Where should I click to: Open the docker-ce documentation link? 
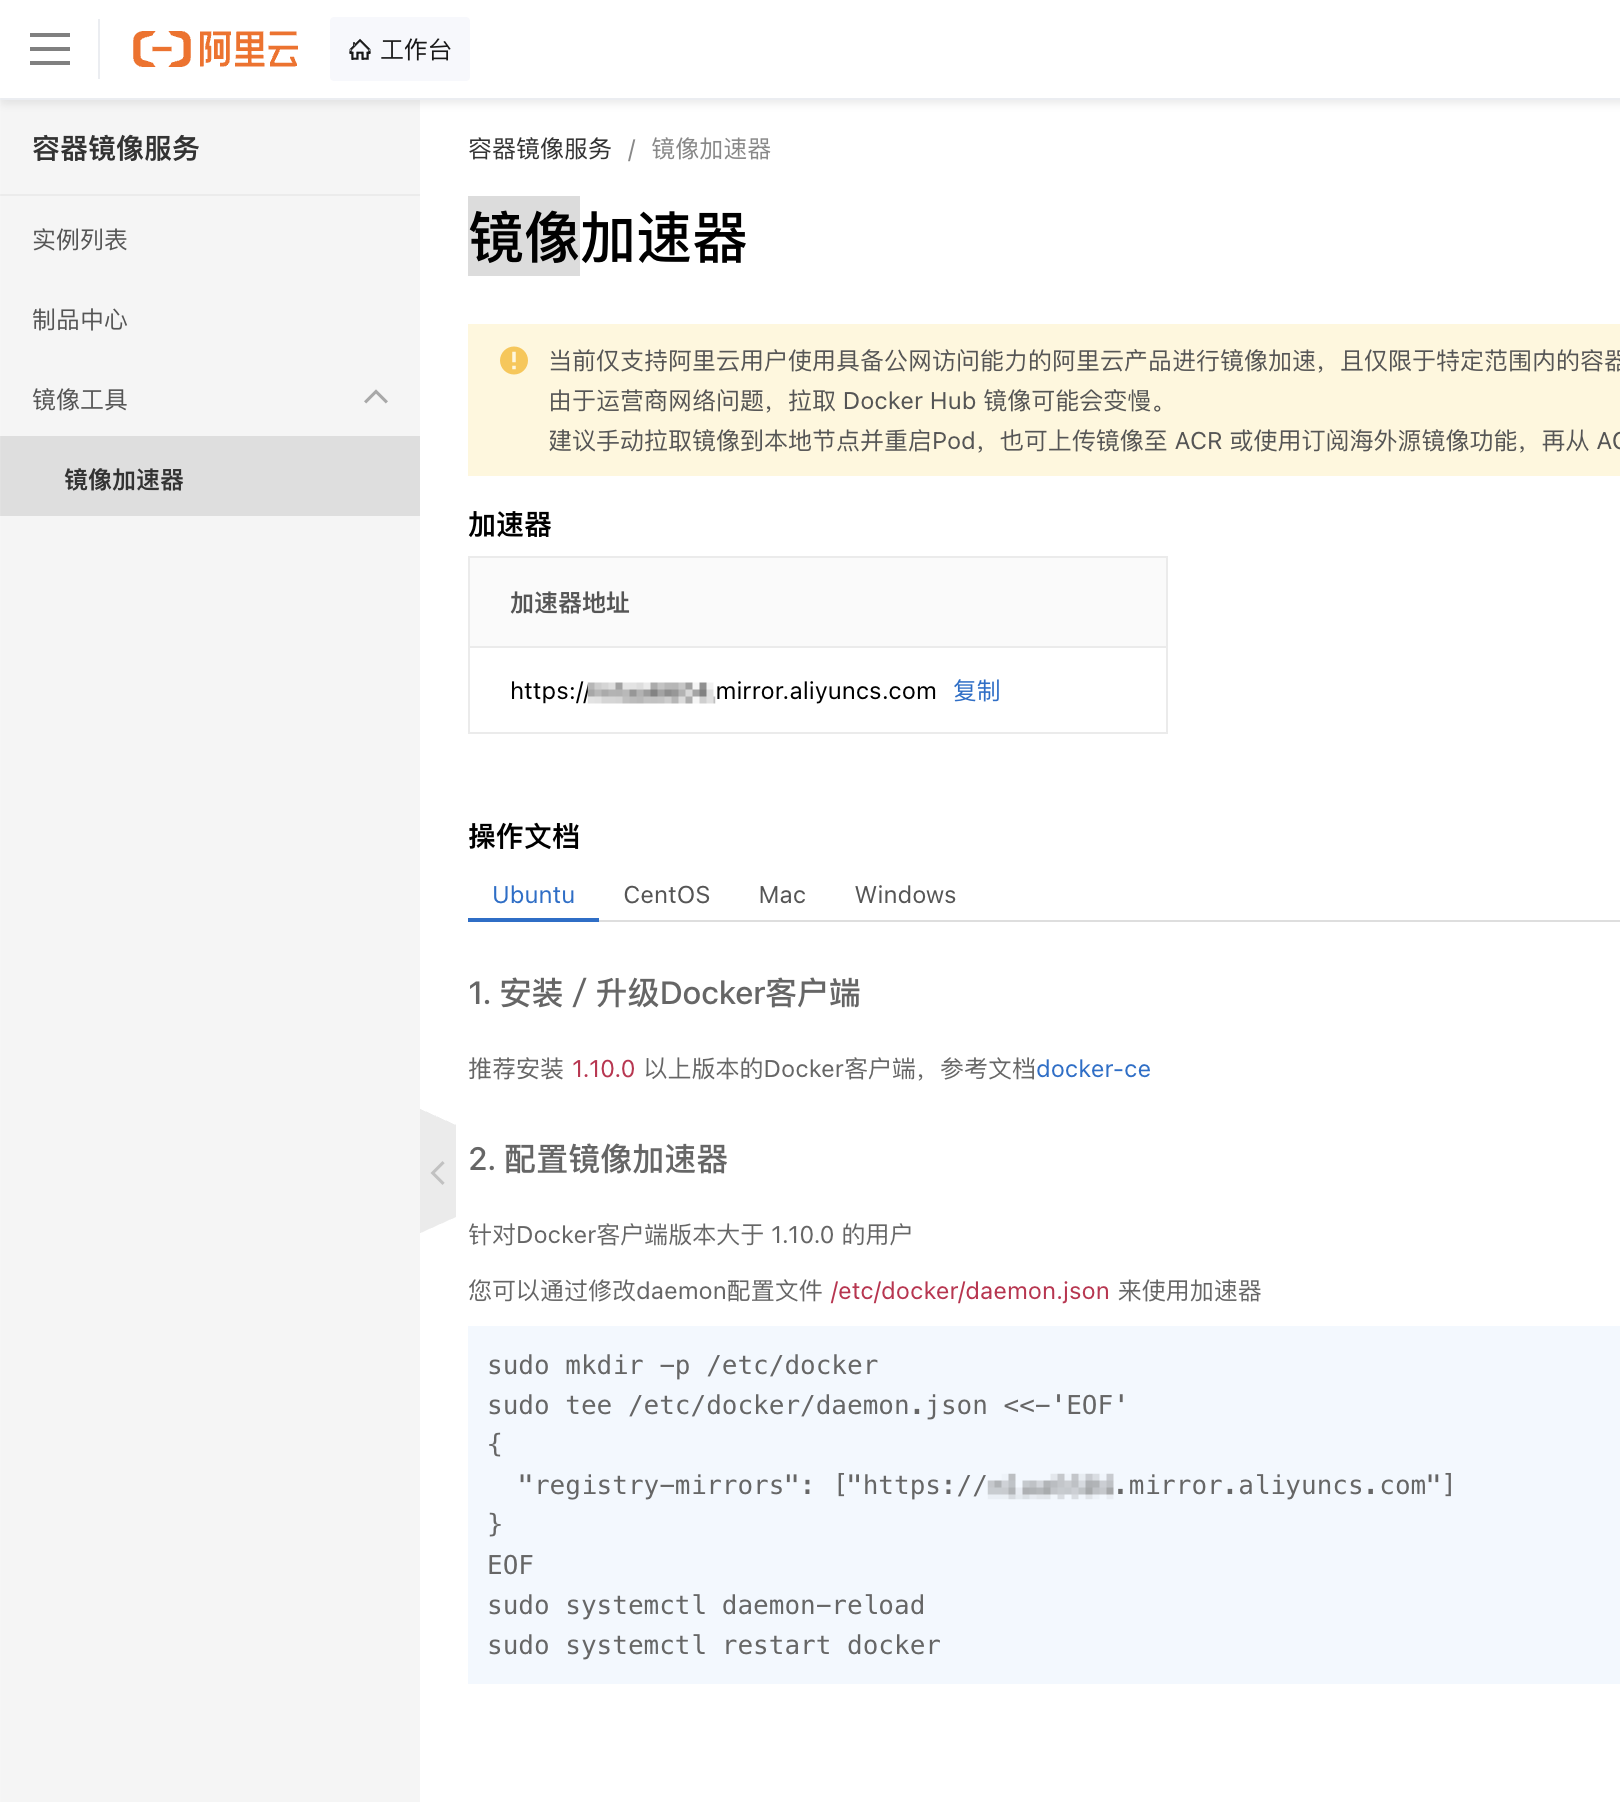point(1093,1069)
